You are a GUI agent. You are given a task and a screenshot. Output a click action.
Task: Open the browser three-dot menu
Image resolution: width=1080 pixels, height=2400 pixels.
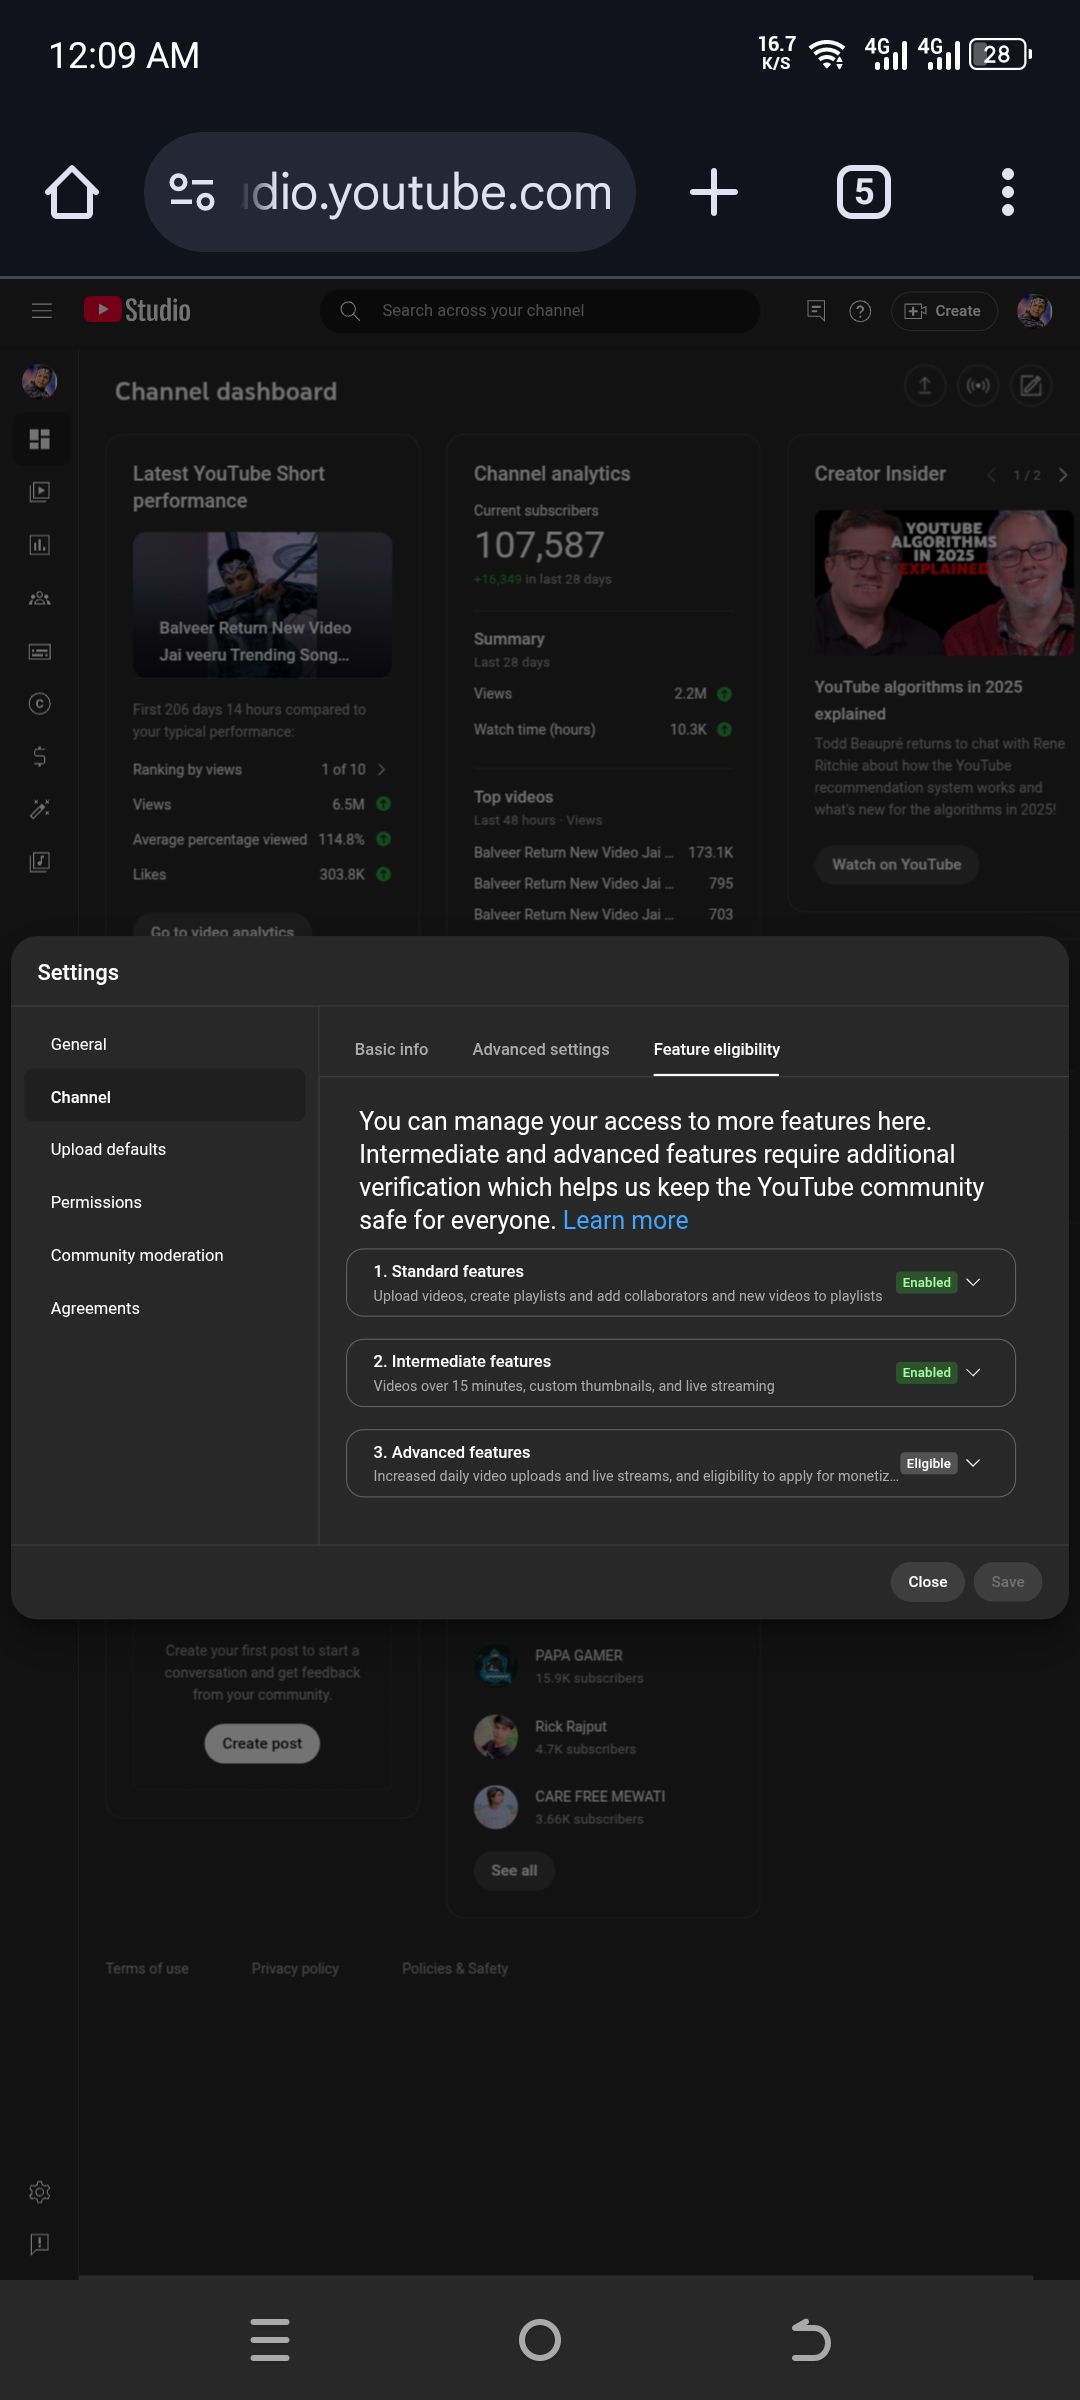(1008, 192)
